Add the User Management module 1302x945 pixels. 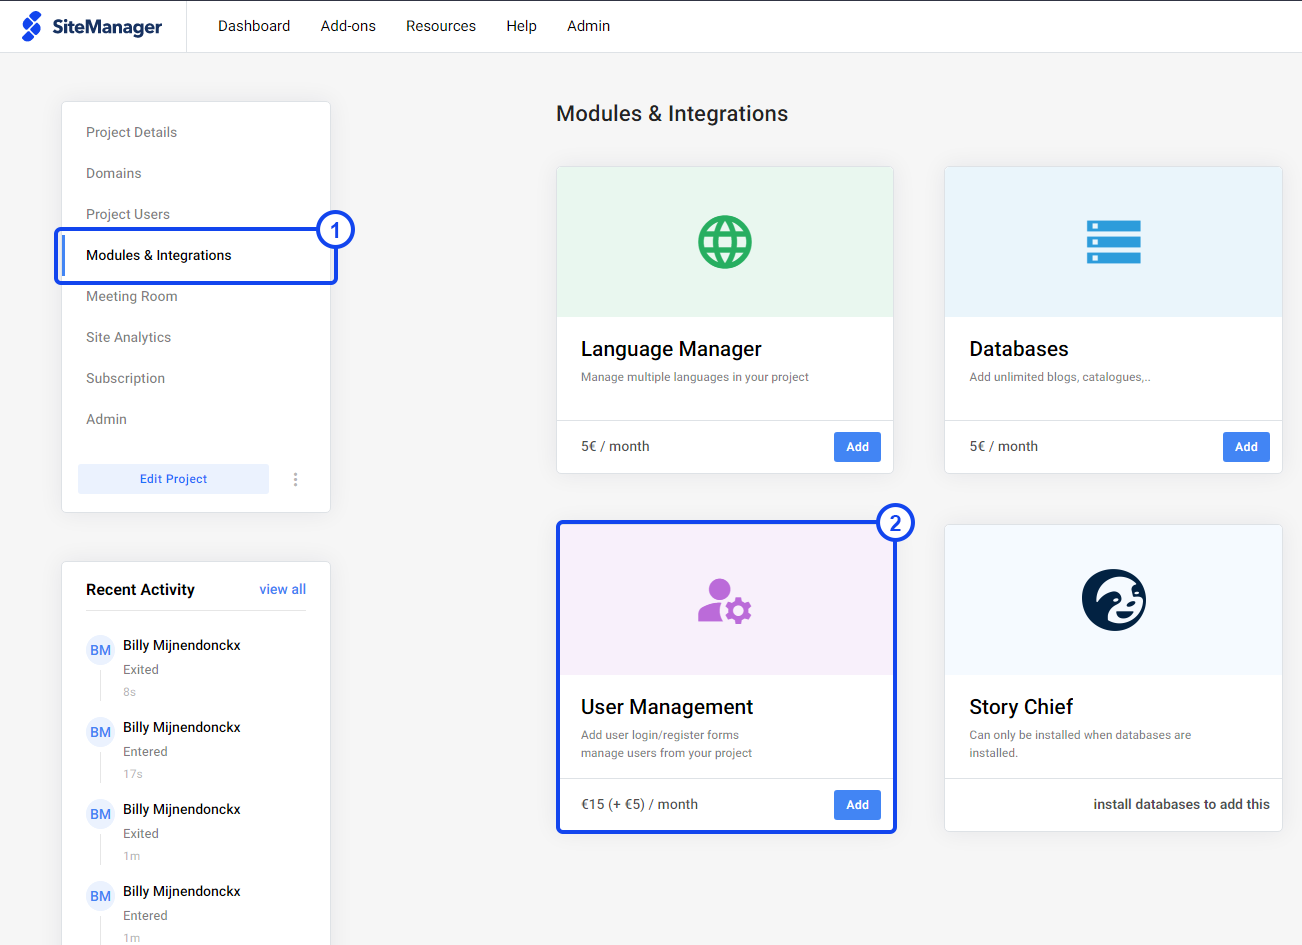[x=857, y=805]
